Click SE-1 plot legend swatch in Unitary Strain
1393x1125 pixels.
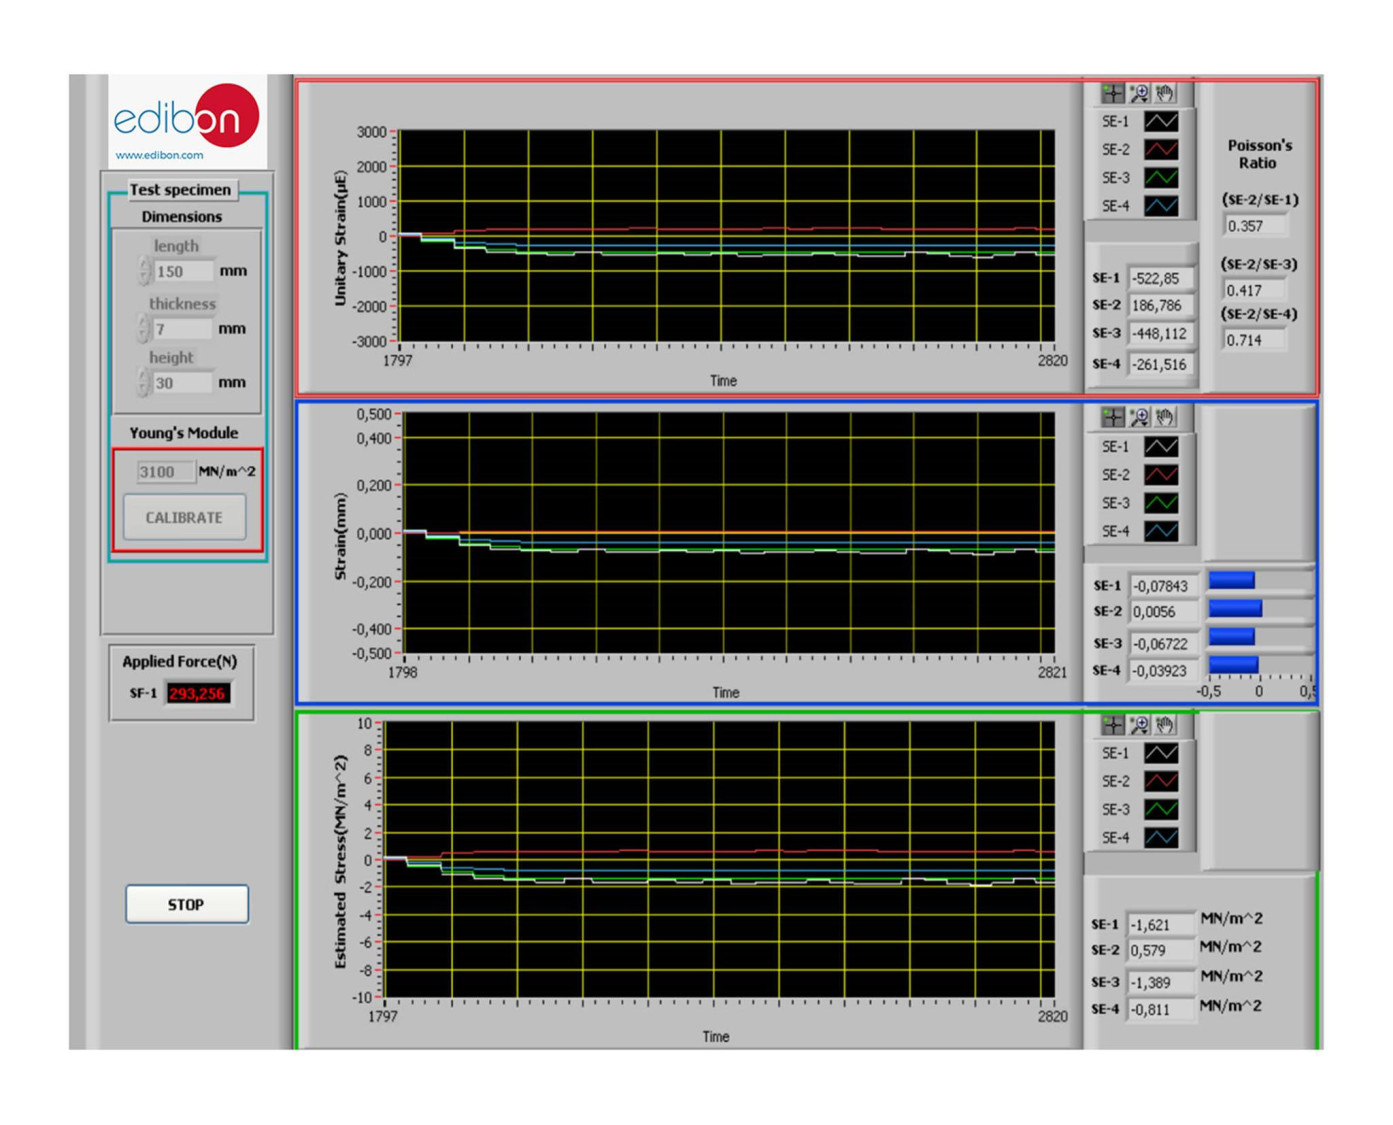[x=1160, y=121]
